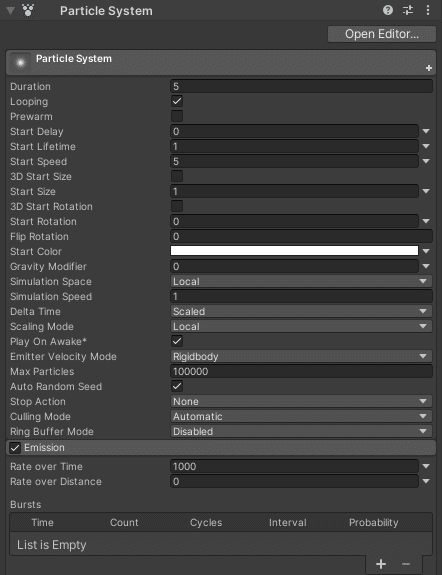
Task: Toggle the Emission module checkbox
Action: click(x=15, y=448)
